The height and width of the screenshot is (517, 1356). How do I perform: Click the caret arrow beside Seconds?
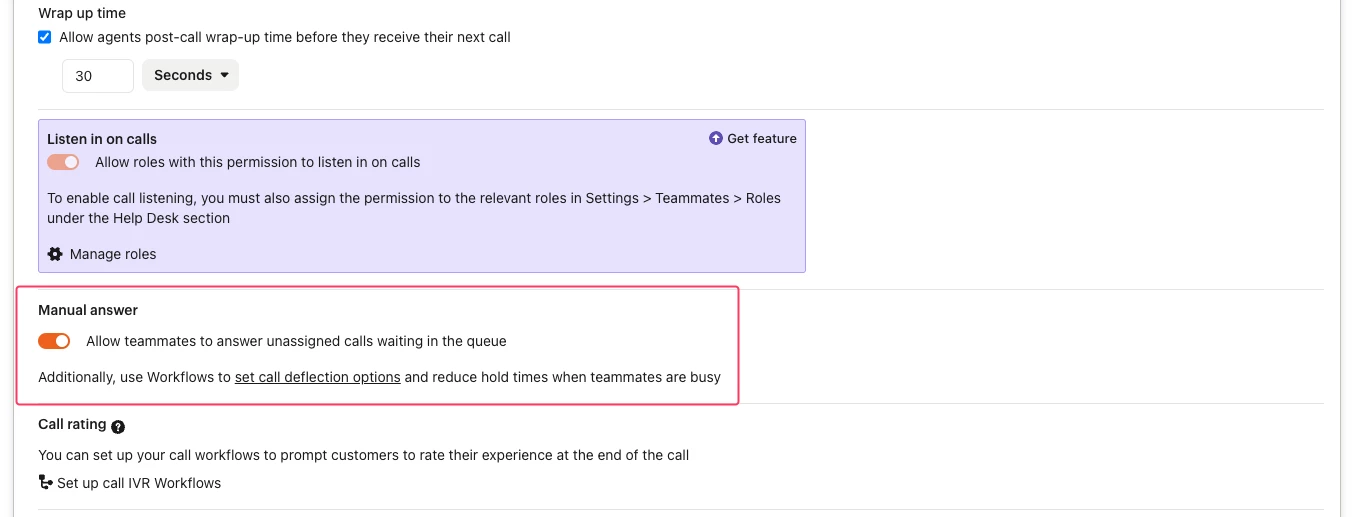tap(224, 75)
